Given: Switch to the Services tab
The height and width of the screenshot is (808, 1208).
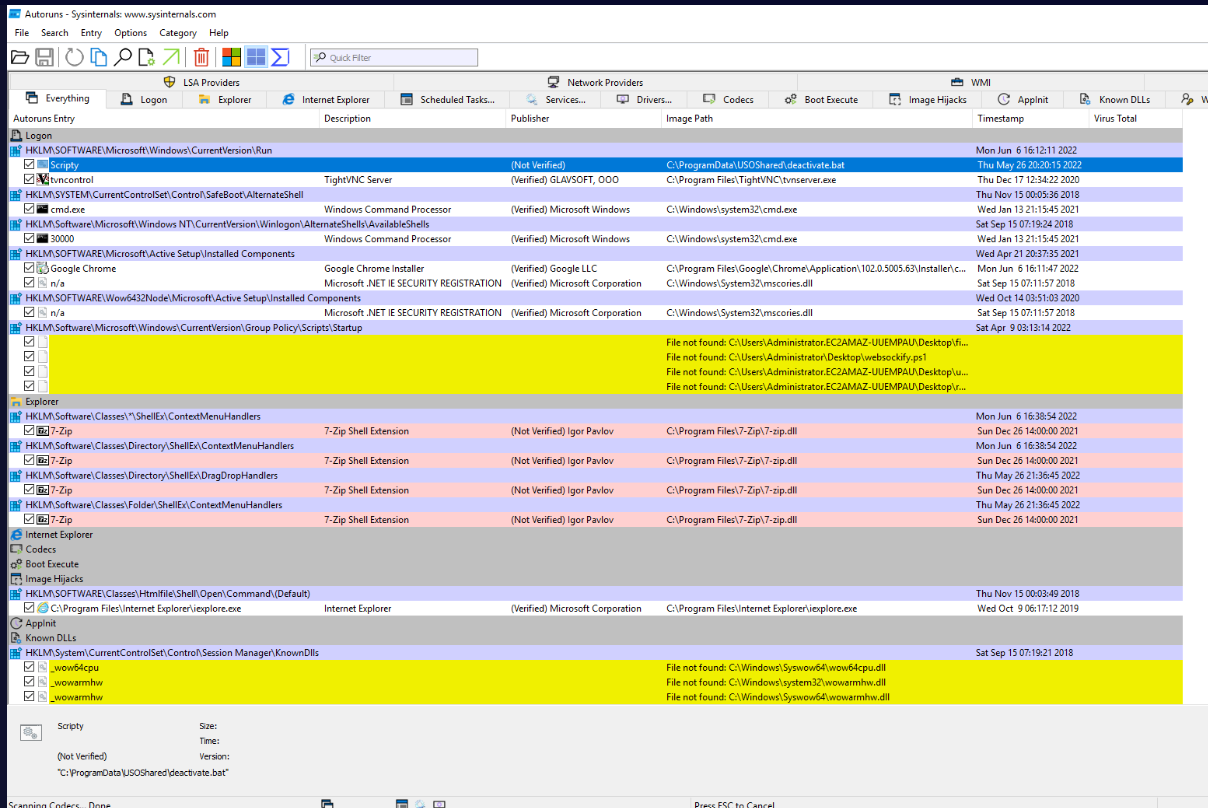Looking at the screenshot, I should coord(557,100).
